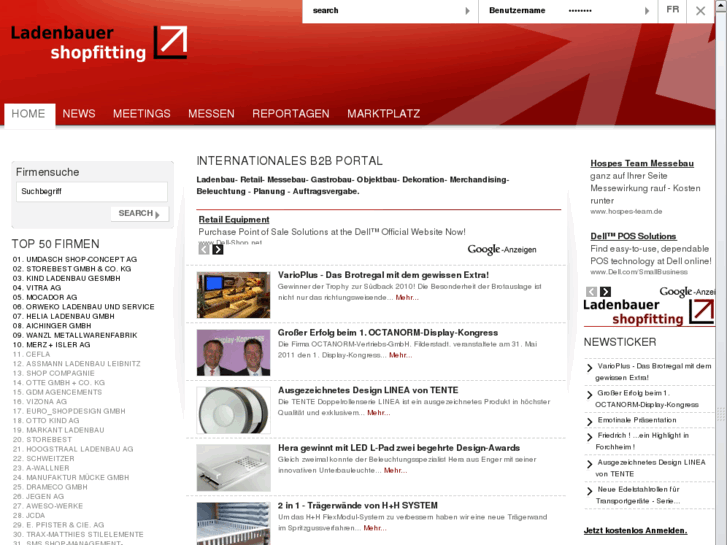
Task: Click Mehr link of VarioPlus article
Action: 407,298
